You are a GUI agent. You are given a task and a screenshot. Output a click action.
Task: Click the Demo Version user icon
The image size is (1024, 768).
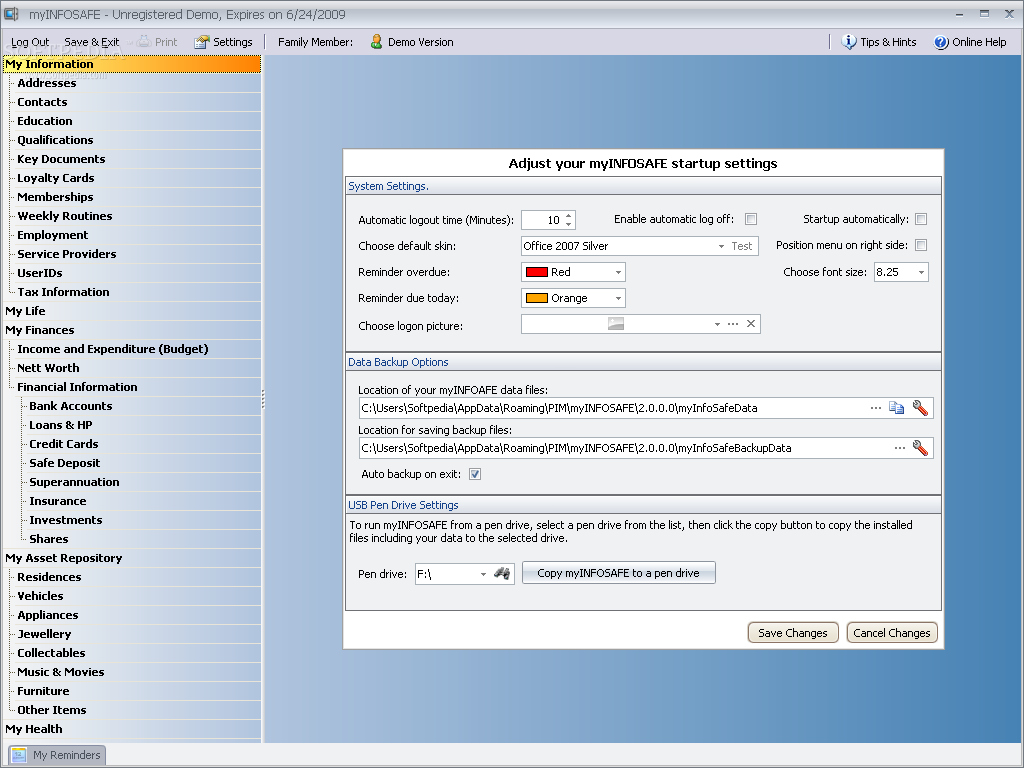[x=376, y=42]
